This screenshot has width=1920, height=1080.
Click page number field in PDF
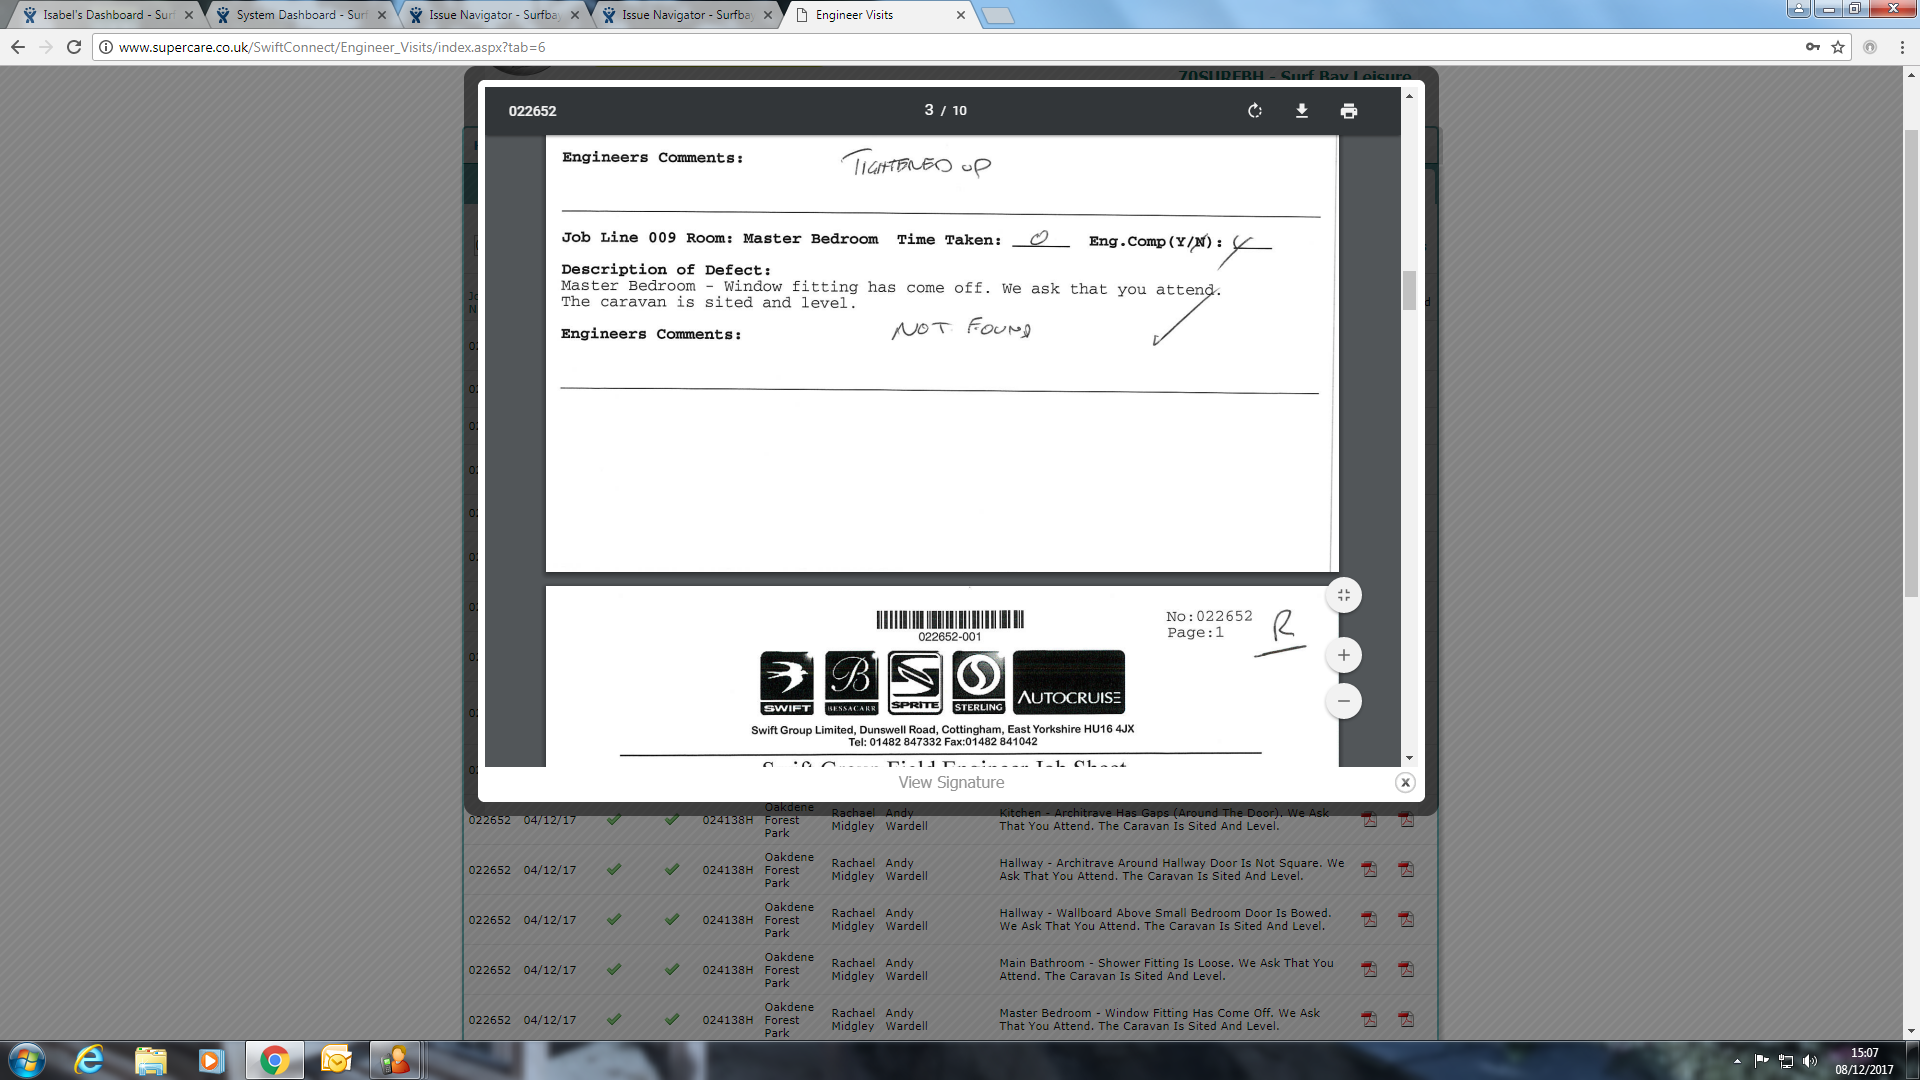pyautogui.click(x=929, y=110)
